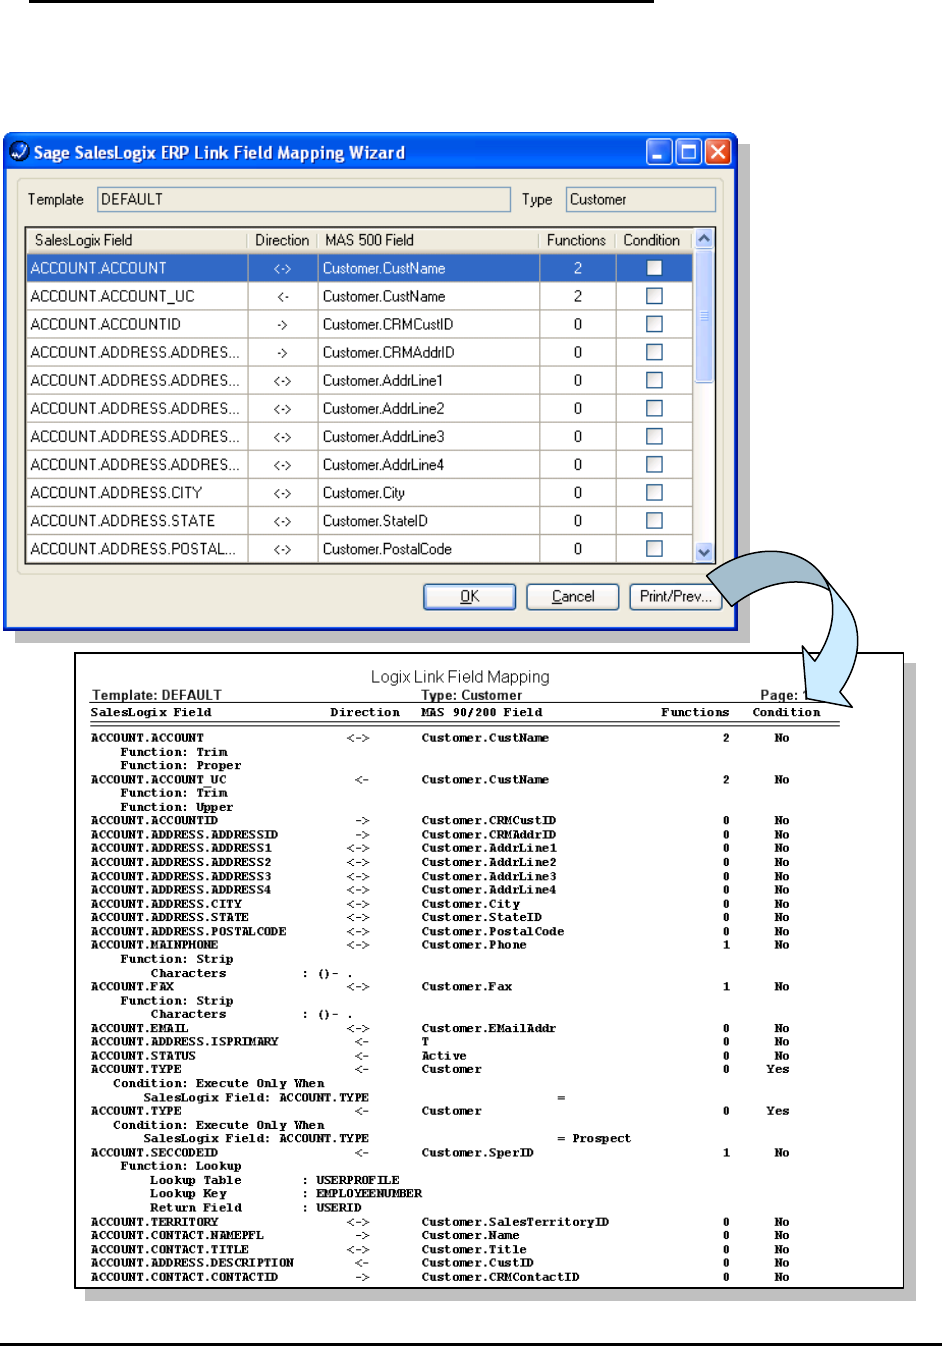Close the Field Mapping Wizard window
This screenshot has height=1346, width=942.
pyautogui.click(x=718, y=152)
